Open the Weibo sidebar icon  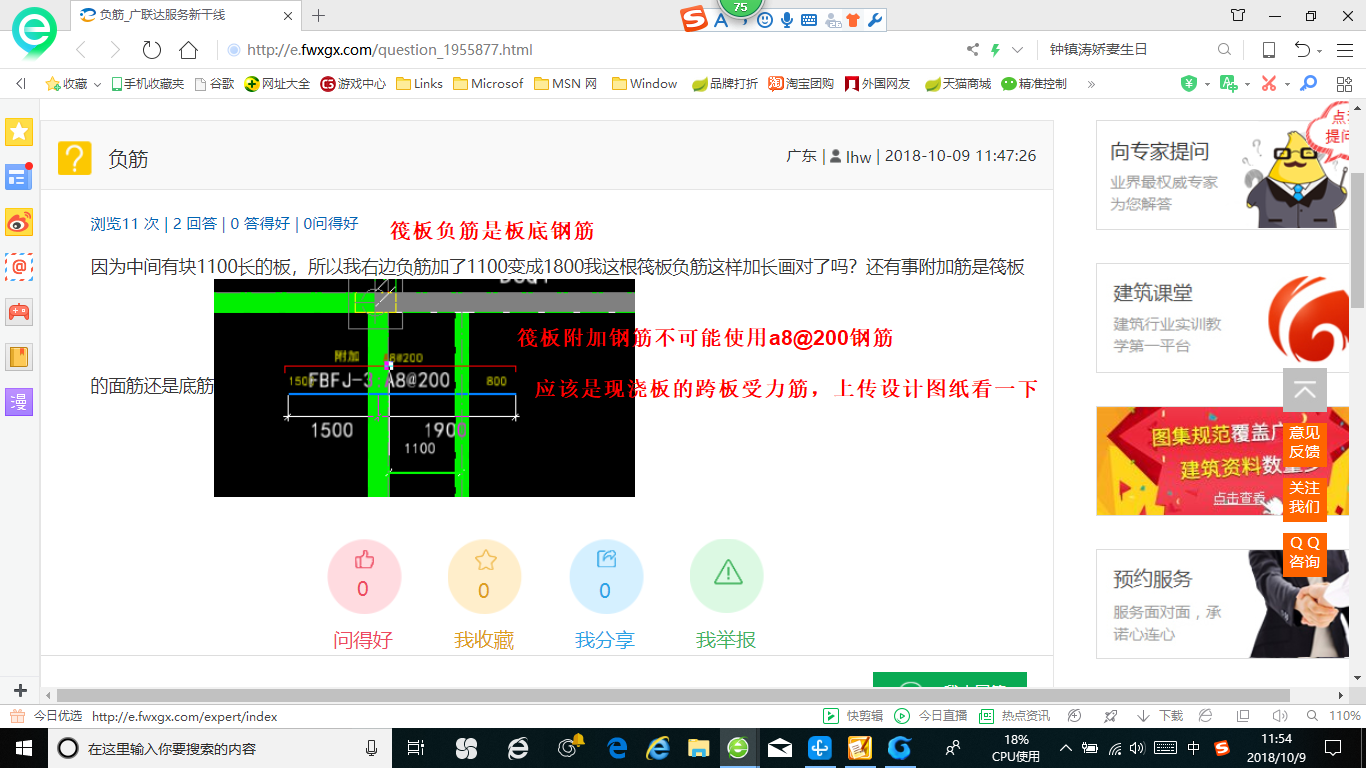pyautogui.click(x=19, y=222)
